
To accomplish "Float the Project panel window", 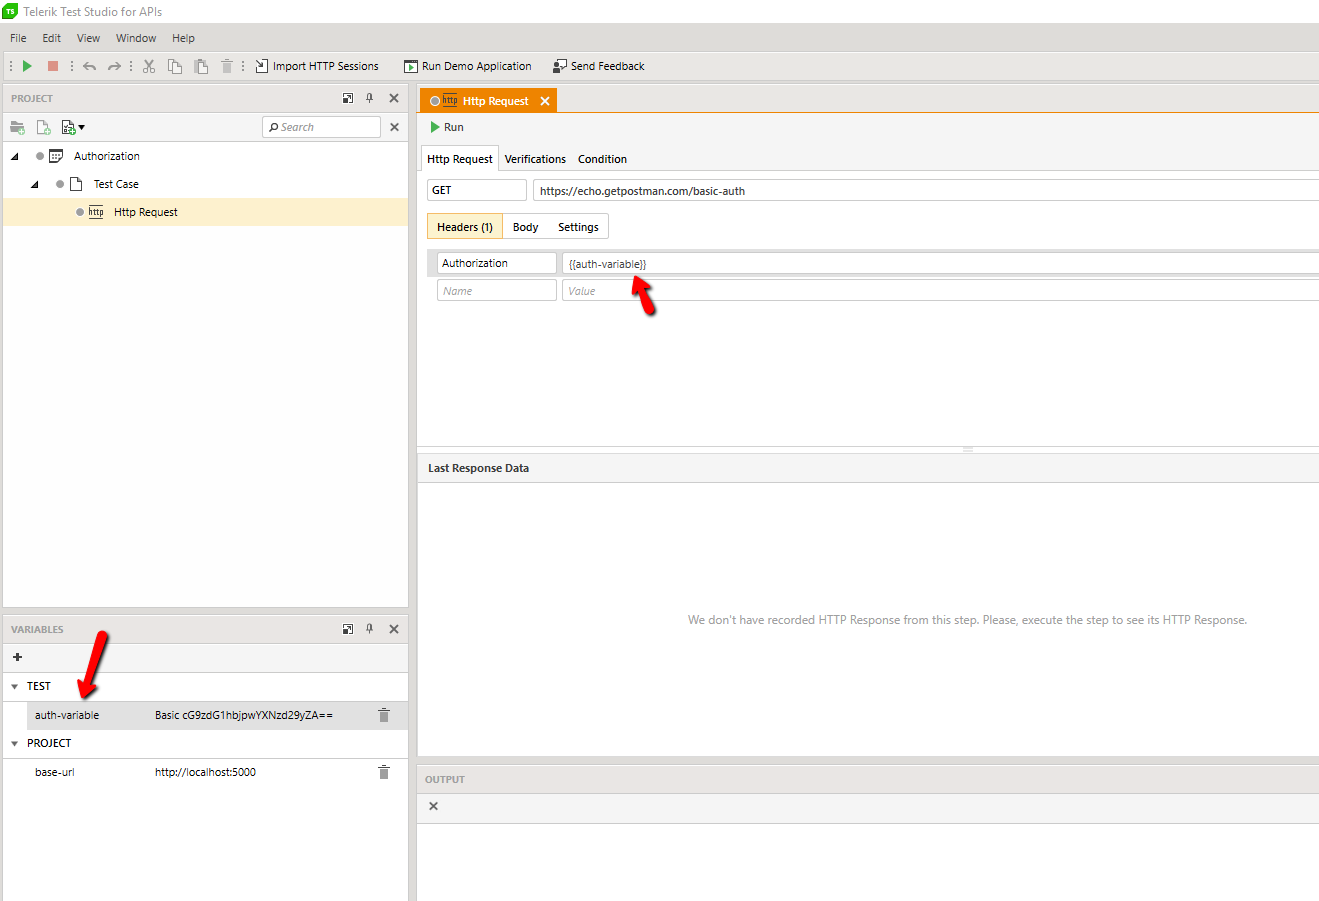I will [x=348, y=98].
